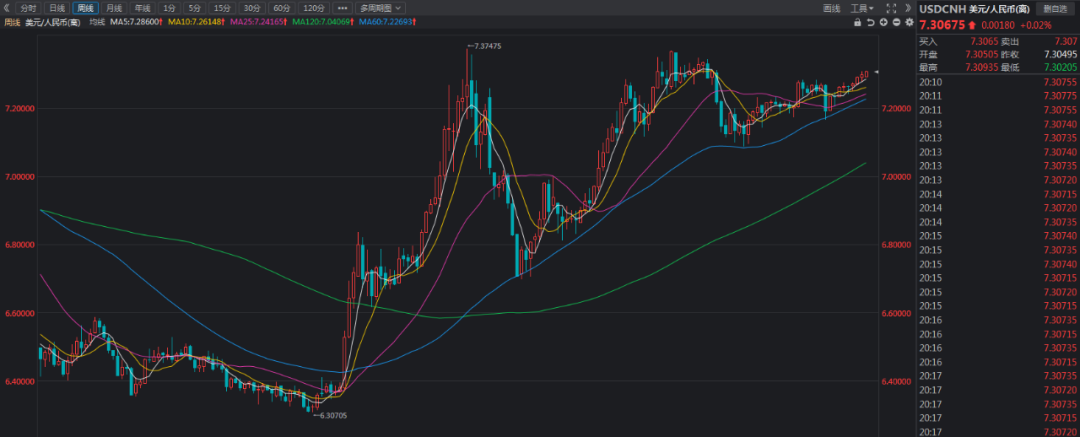The image size is (1080, 437).
Task: Open 多周期图 dropdown
Action: coord(380,8)
